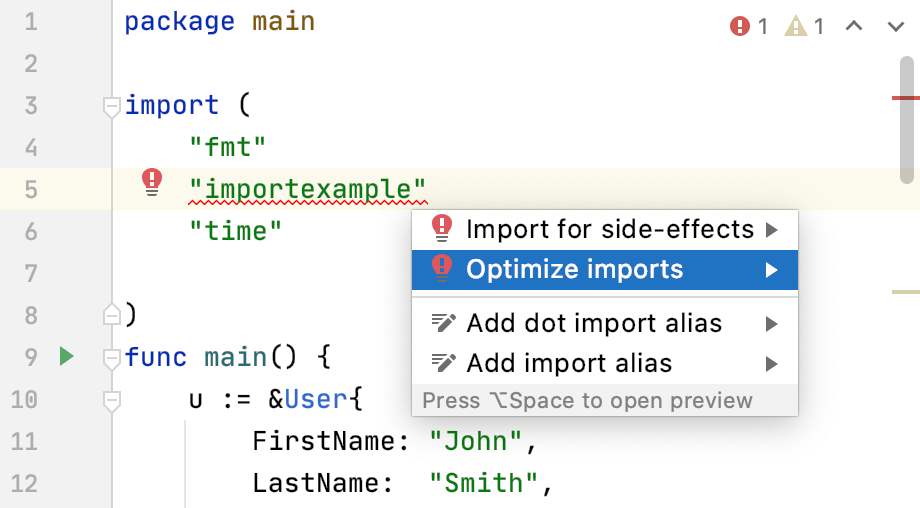Click the underlined "importexample" import string
This screenshot has width=920, height=508.
coord(308,189)
